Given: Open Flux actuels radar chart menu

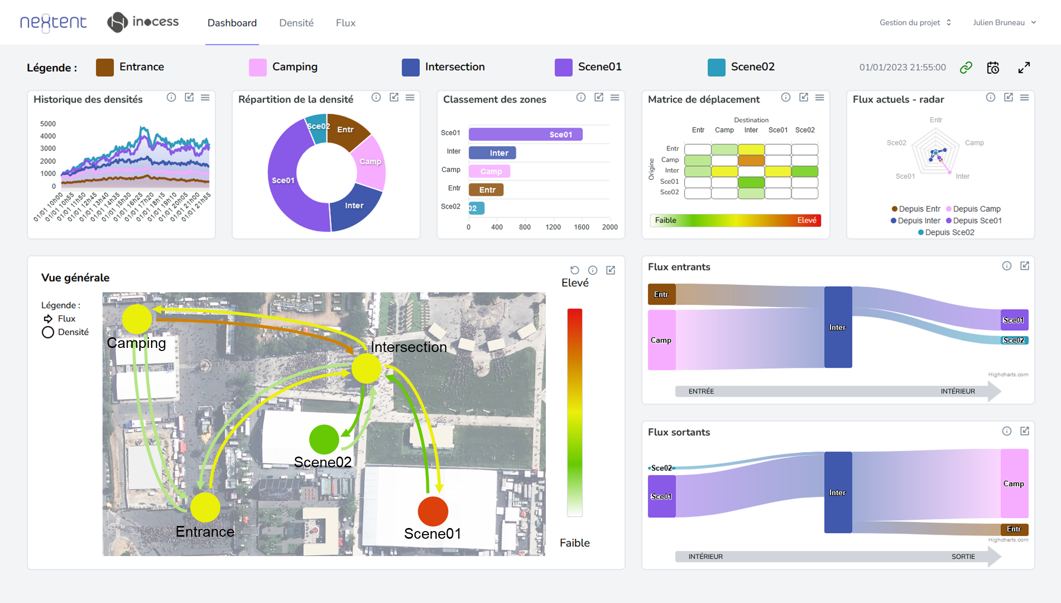Looking at the screenshot, I should 1024,97.
